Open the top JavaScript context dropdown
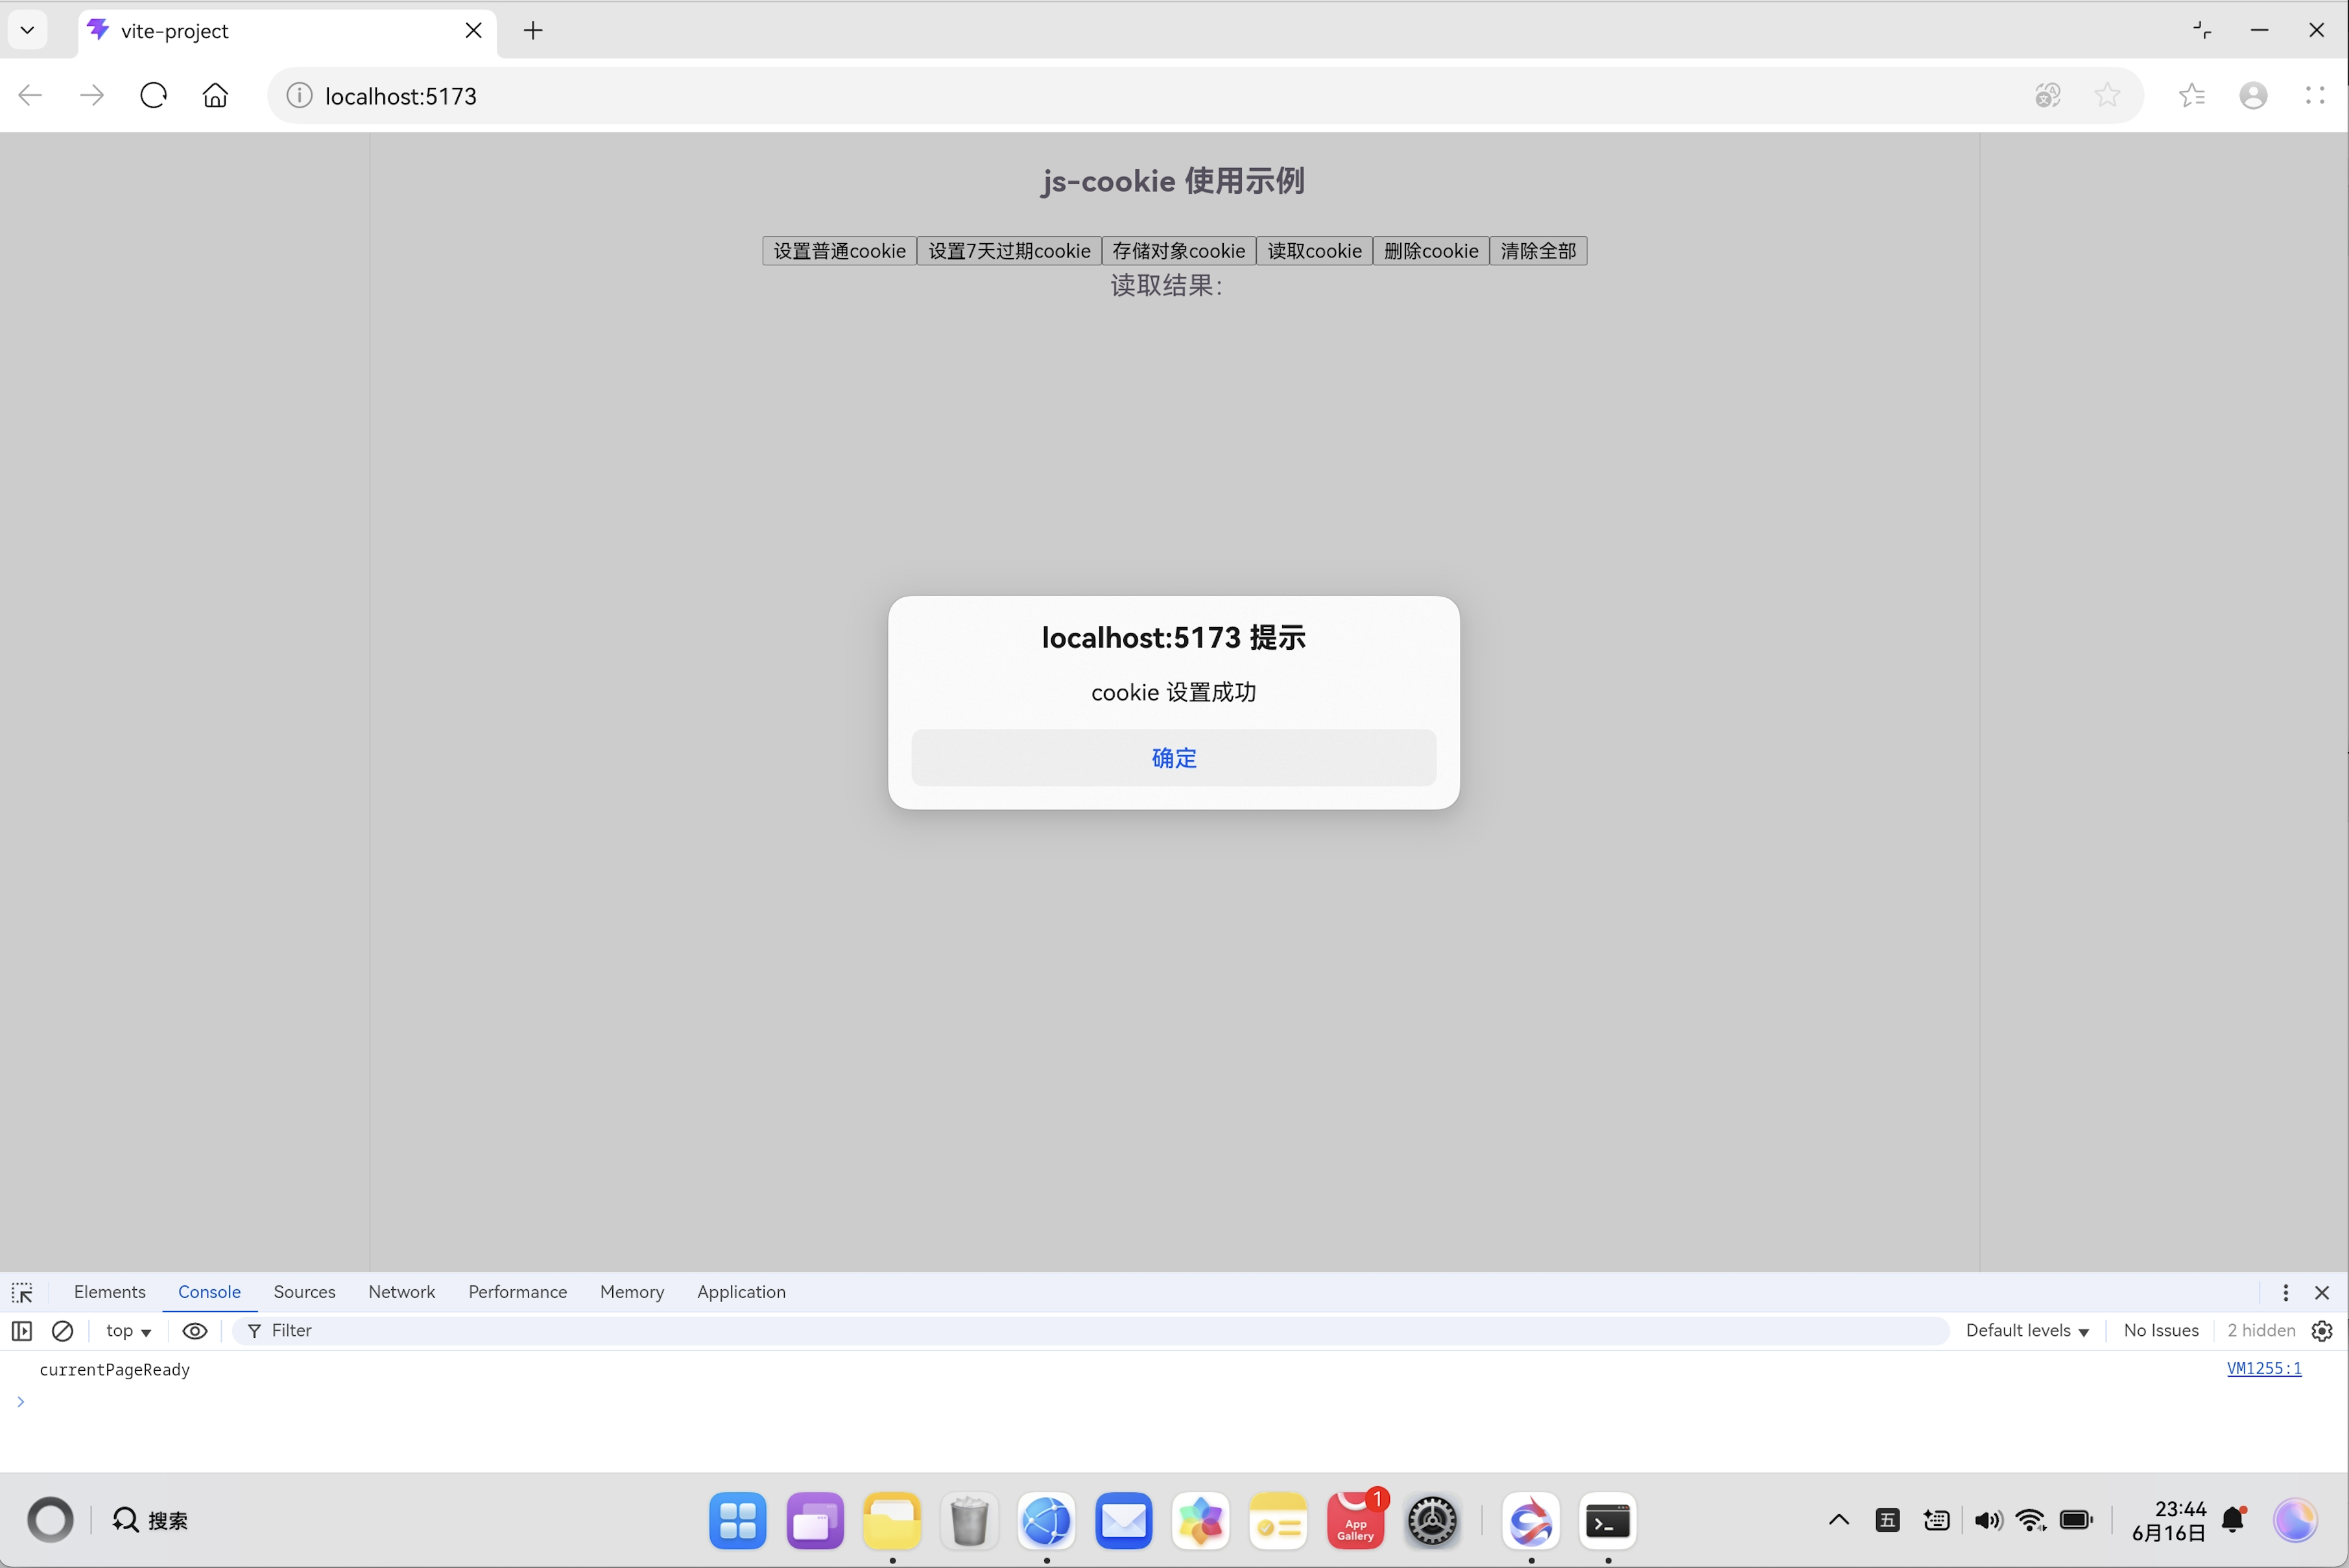Screen dimensions: 2349x1568 click(128, 1330)
